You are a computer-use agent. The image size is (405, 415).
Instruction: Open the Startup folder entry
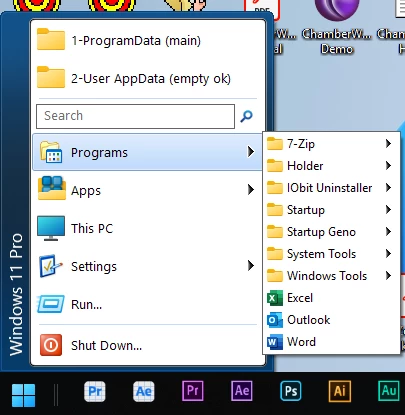331,210
